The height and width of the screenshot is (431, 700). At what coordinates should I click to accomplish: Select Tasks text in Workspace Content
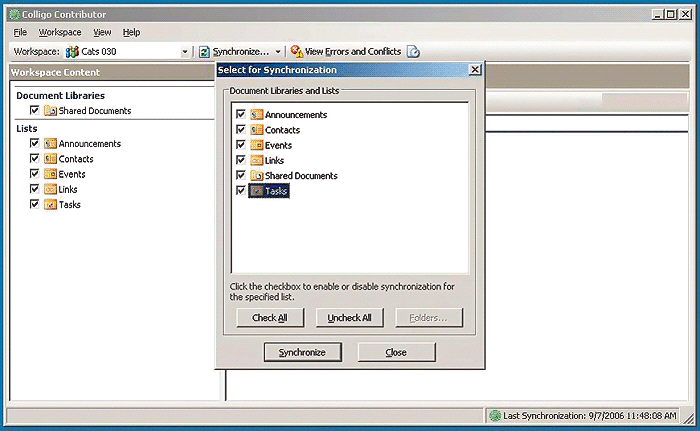point(70,205)
